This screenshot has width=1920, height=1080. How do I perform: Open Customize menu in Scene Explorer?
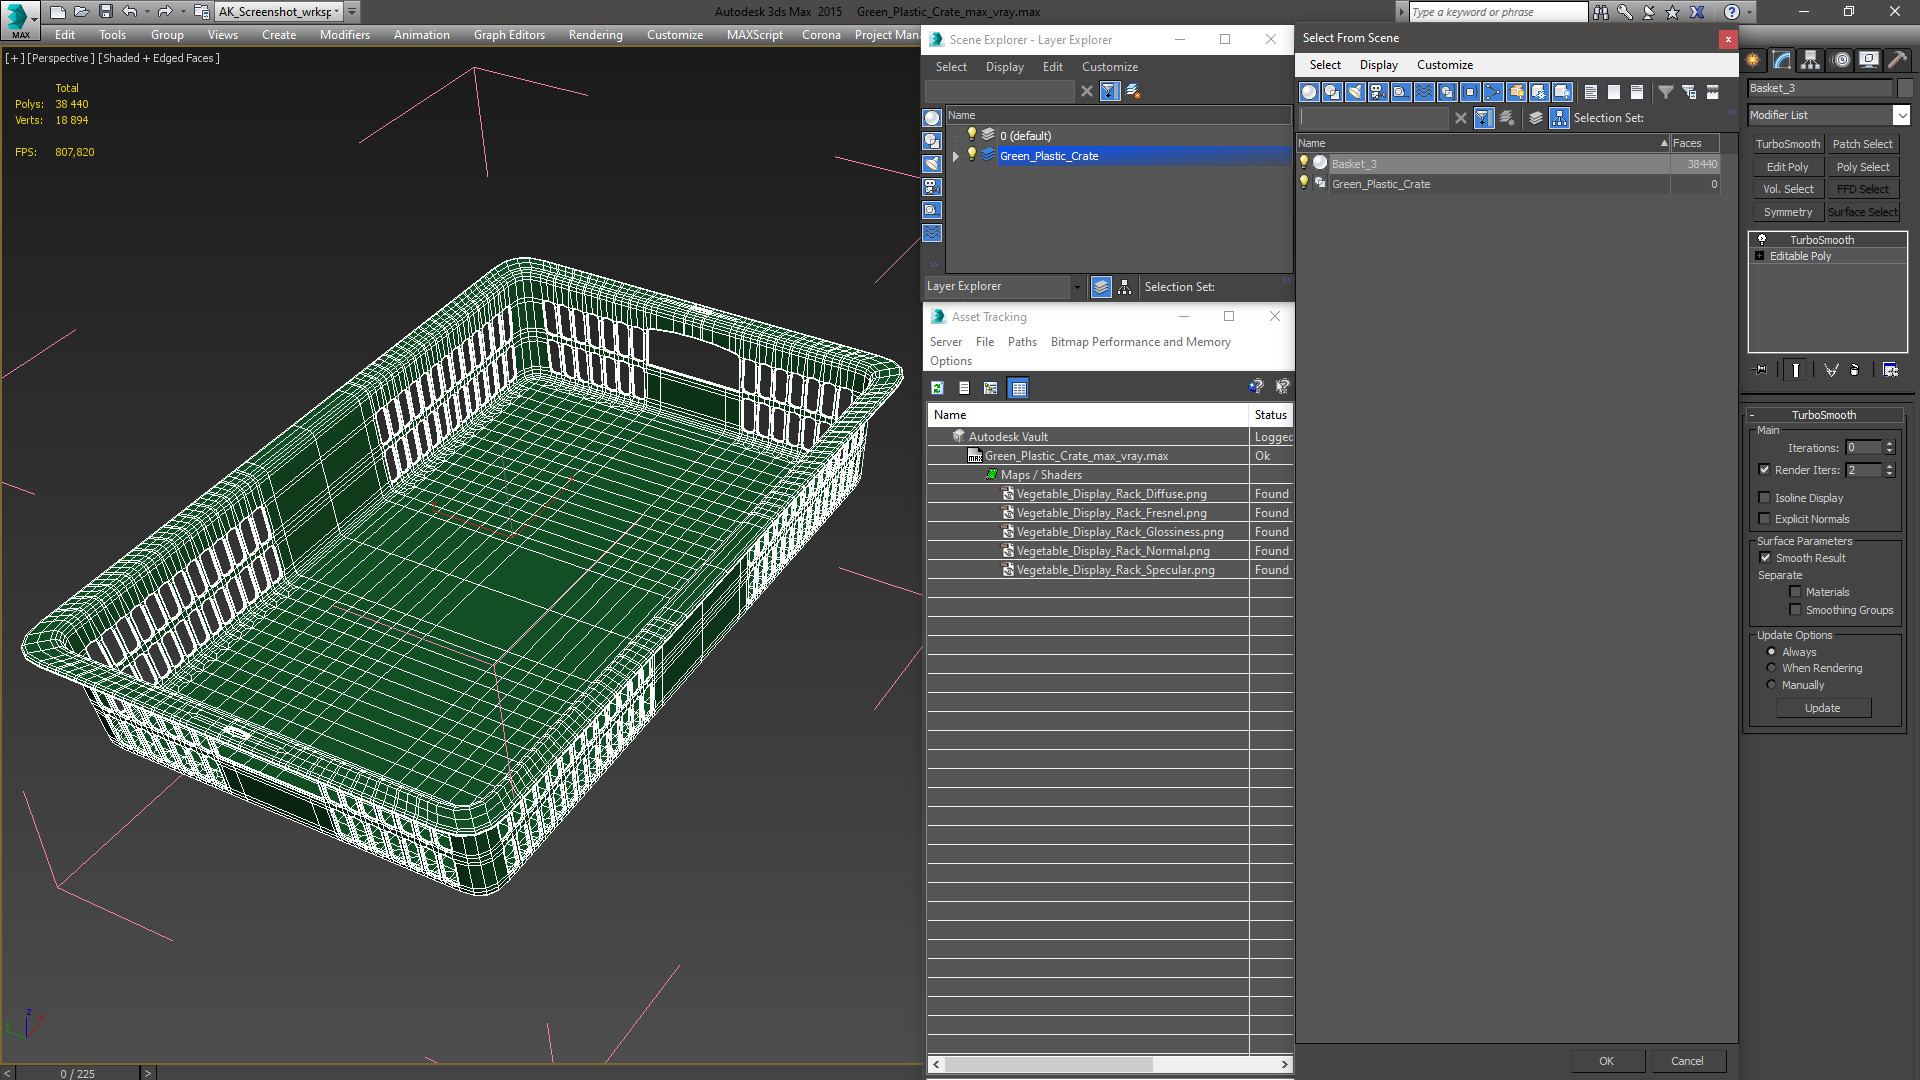(1110, 67)
